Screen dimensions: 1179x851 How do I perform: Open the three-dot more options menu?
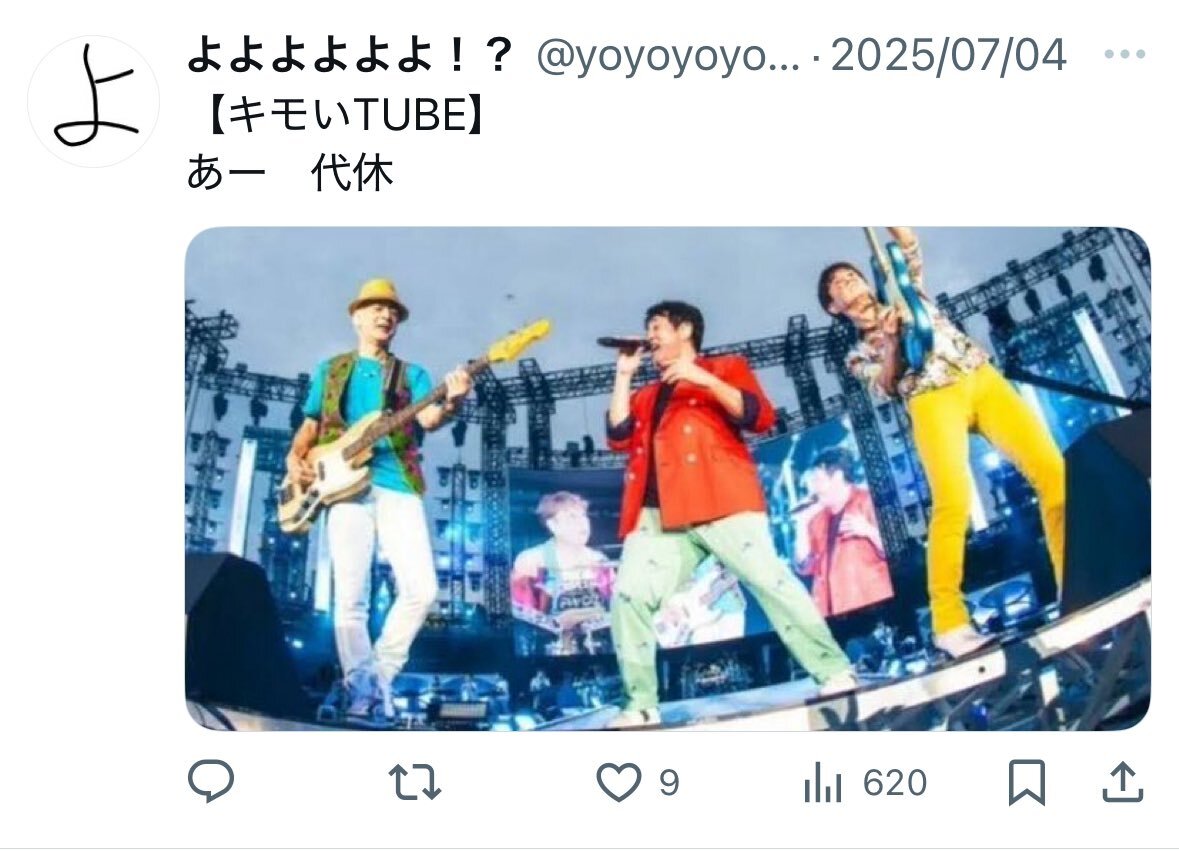click(1125, 54)
